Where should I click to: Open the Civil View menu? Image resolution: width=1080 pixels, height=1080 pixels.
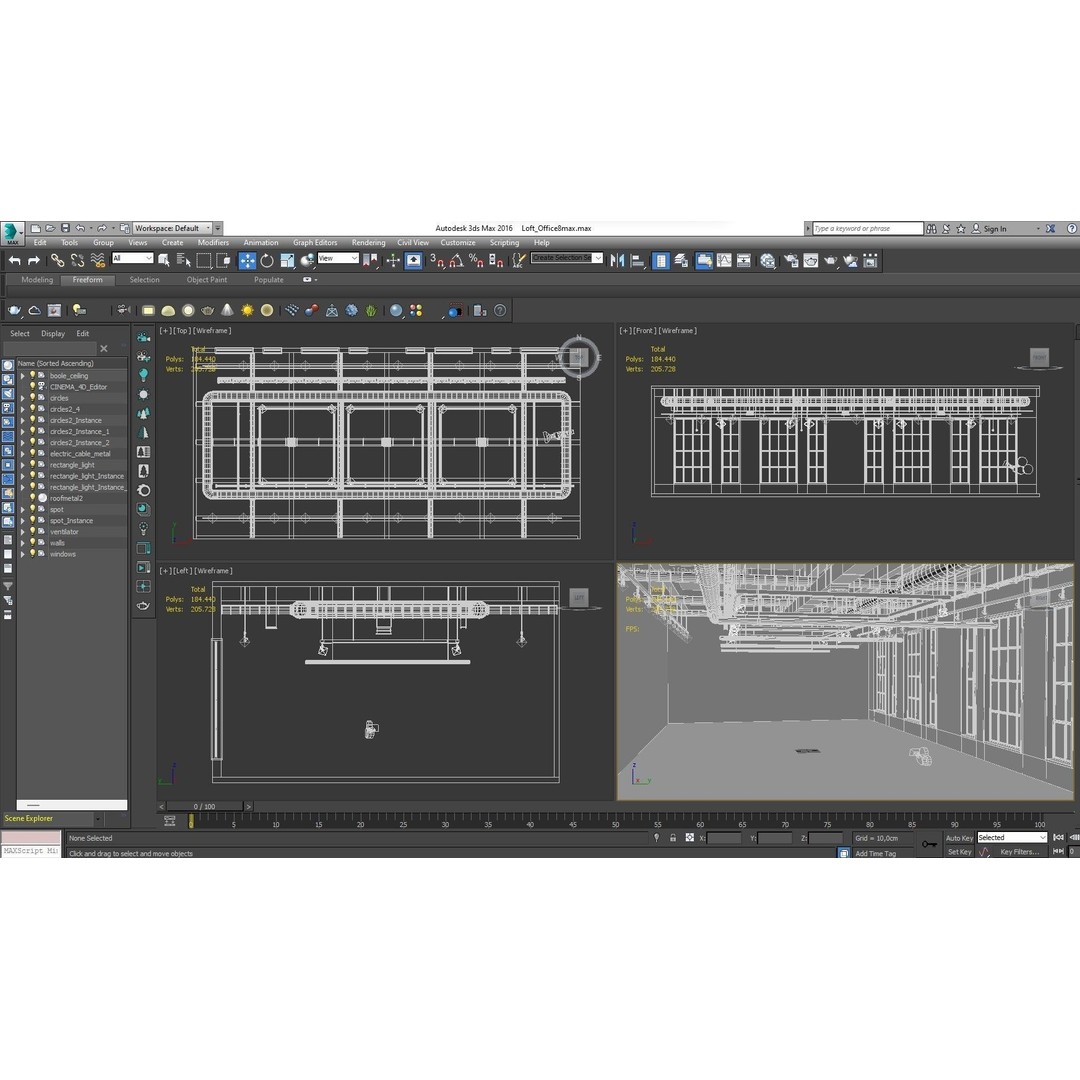(x=413, y=242)
